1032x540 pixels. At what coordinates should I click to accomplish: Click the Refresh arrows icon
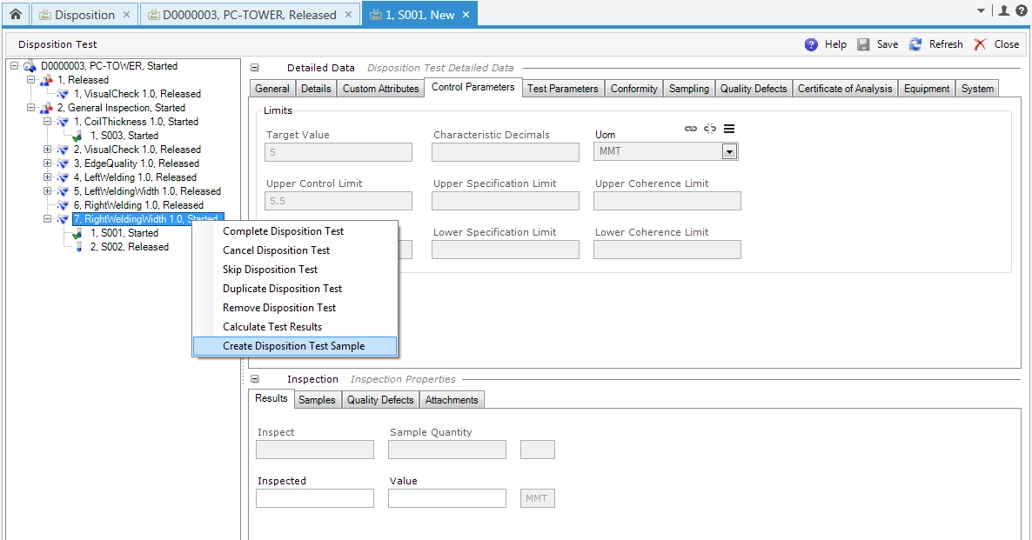(915, 45)
